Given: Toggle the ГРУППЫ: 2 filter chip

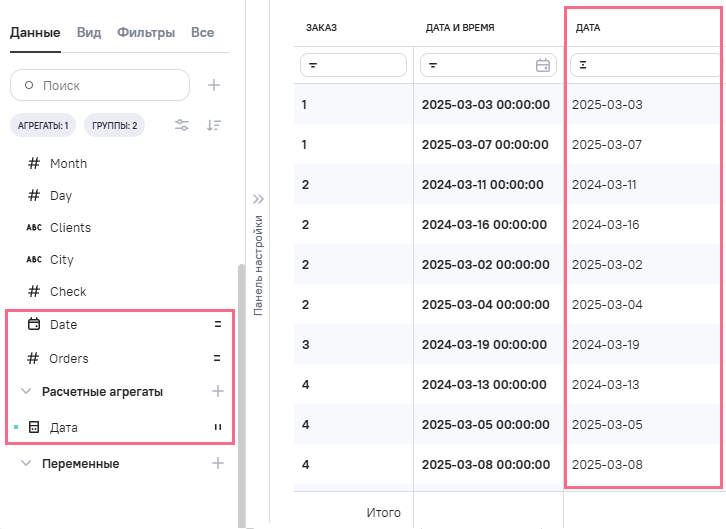Looking at the screenshot, I should [115, 125].
